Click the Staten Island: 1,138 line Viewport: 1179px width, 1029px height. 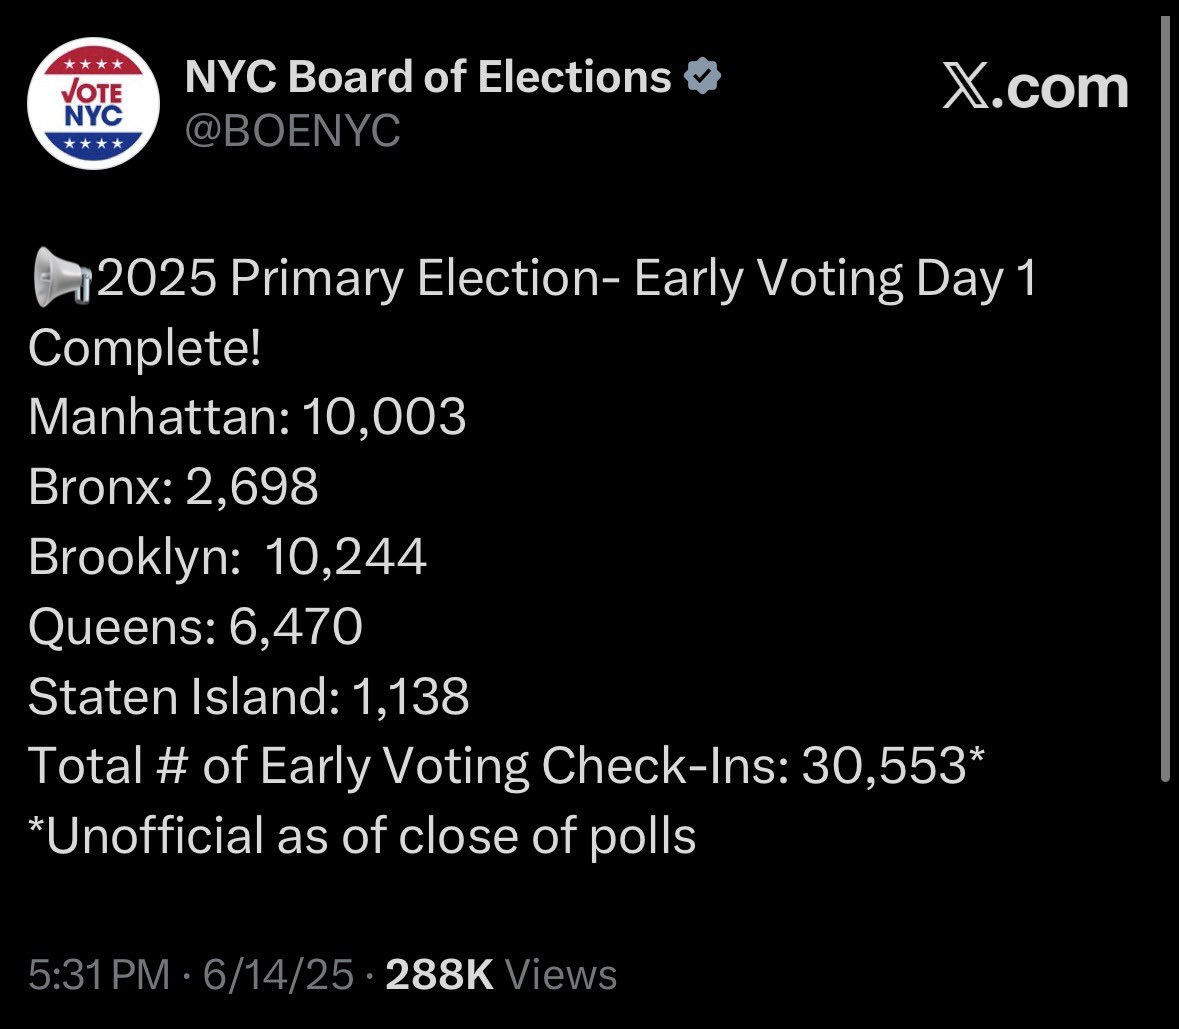249,696
